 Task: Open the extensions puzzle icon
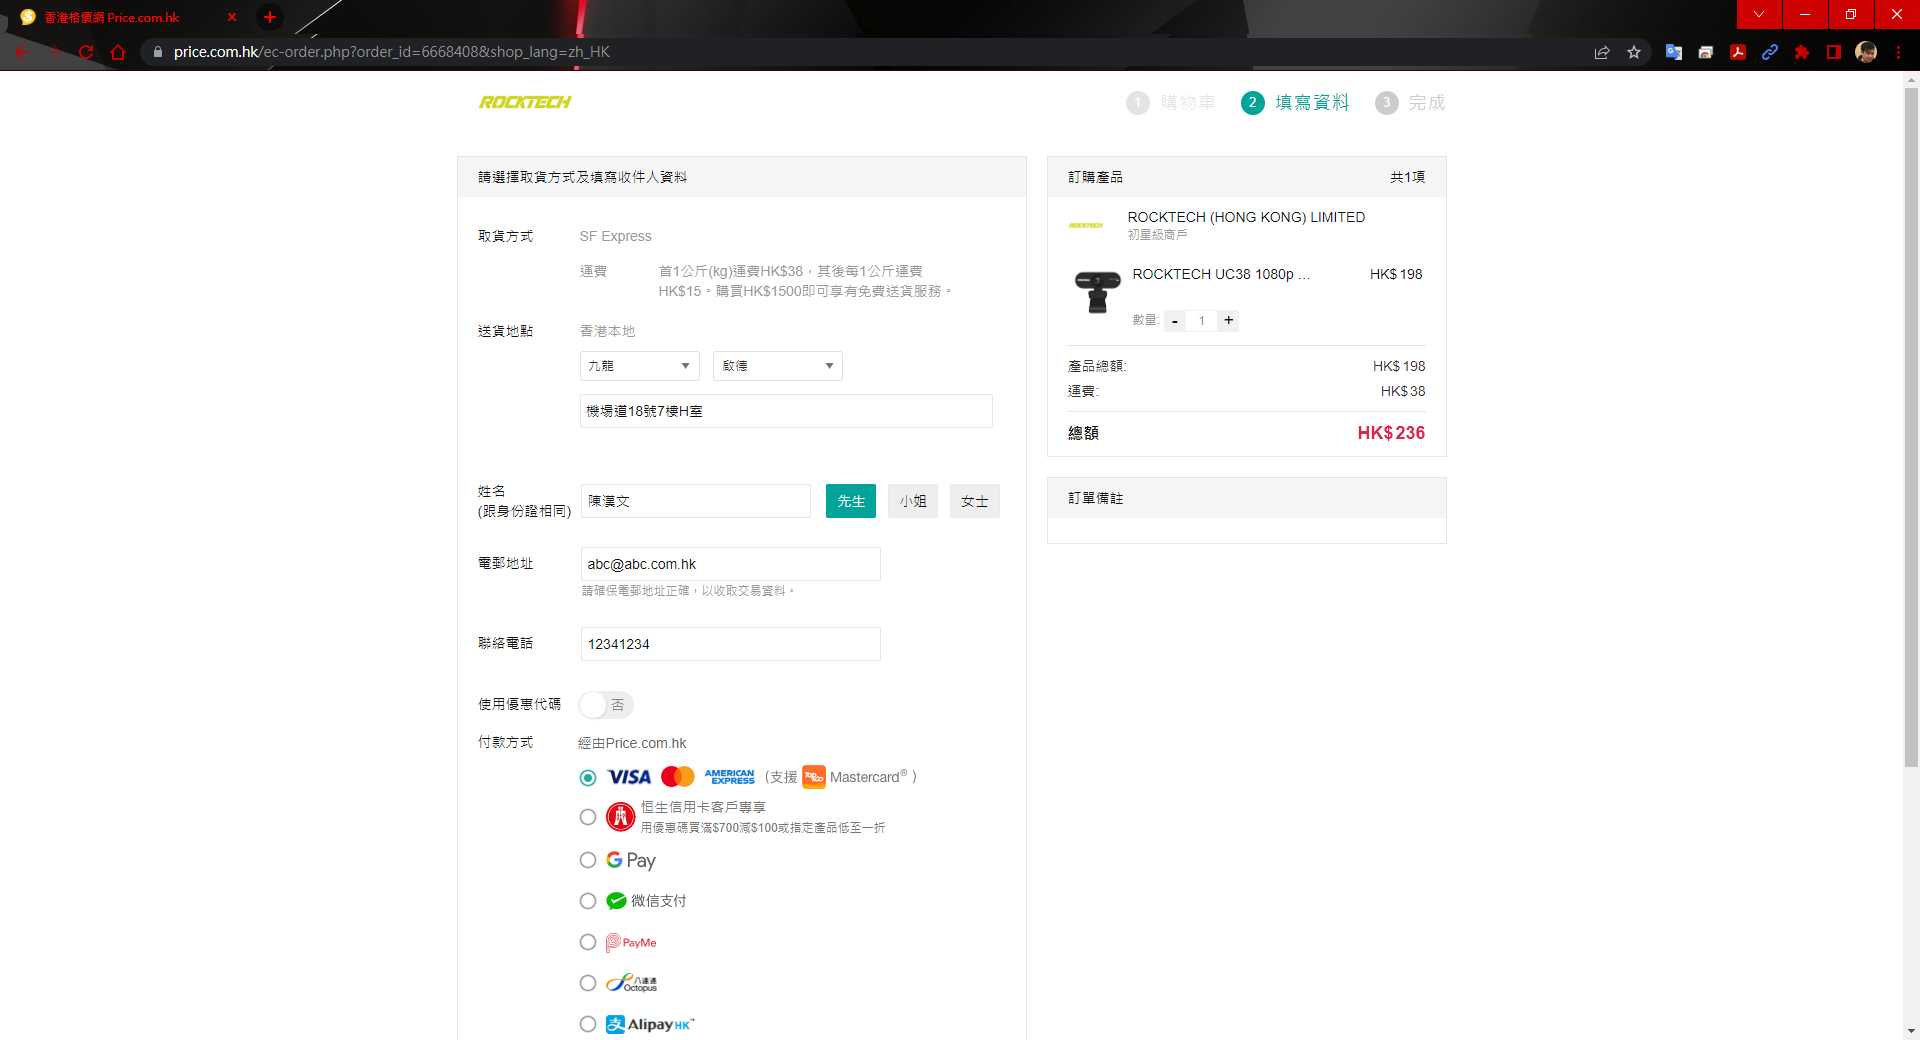click(1802, 52)
